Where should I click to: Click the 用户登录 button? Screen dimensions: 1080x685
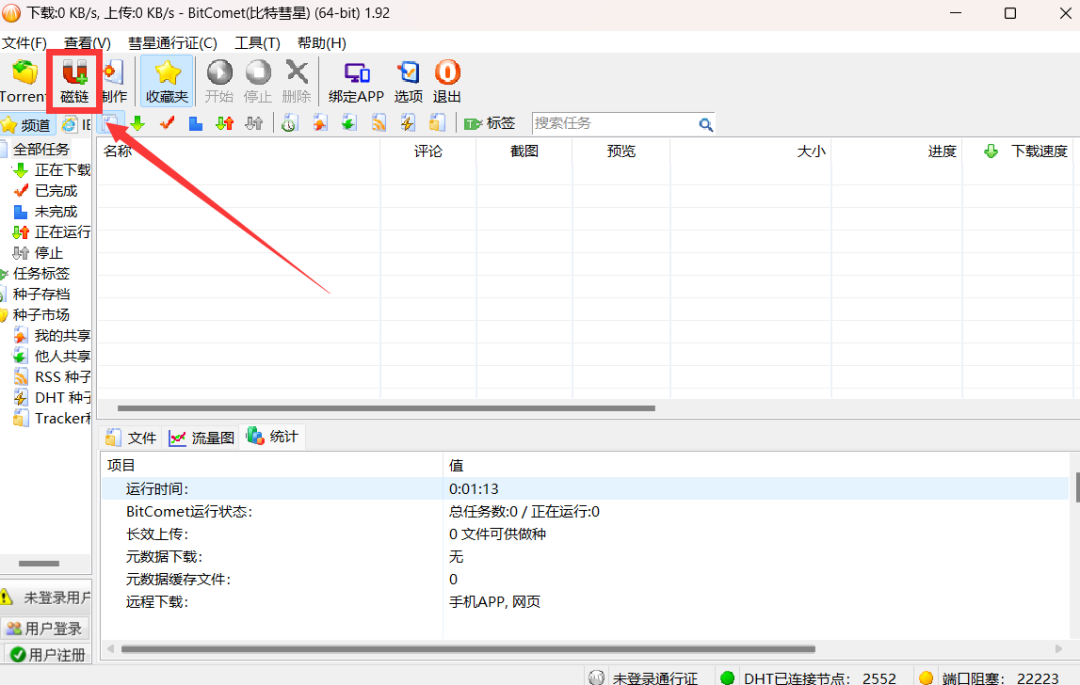click(45, 628)
